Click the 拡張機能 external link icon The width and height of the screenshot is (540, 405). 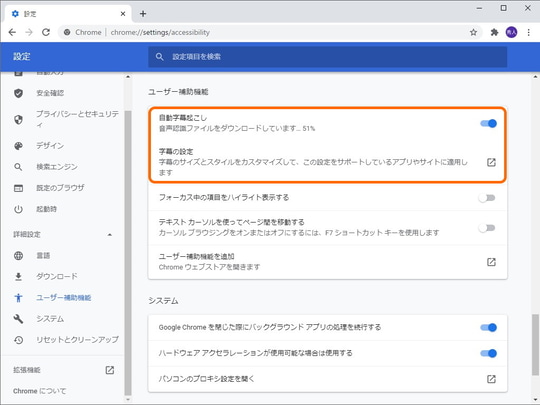coord(110,370)
